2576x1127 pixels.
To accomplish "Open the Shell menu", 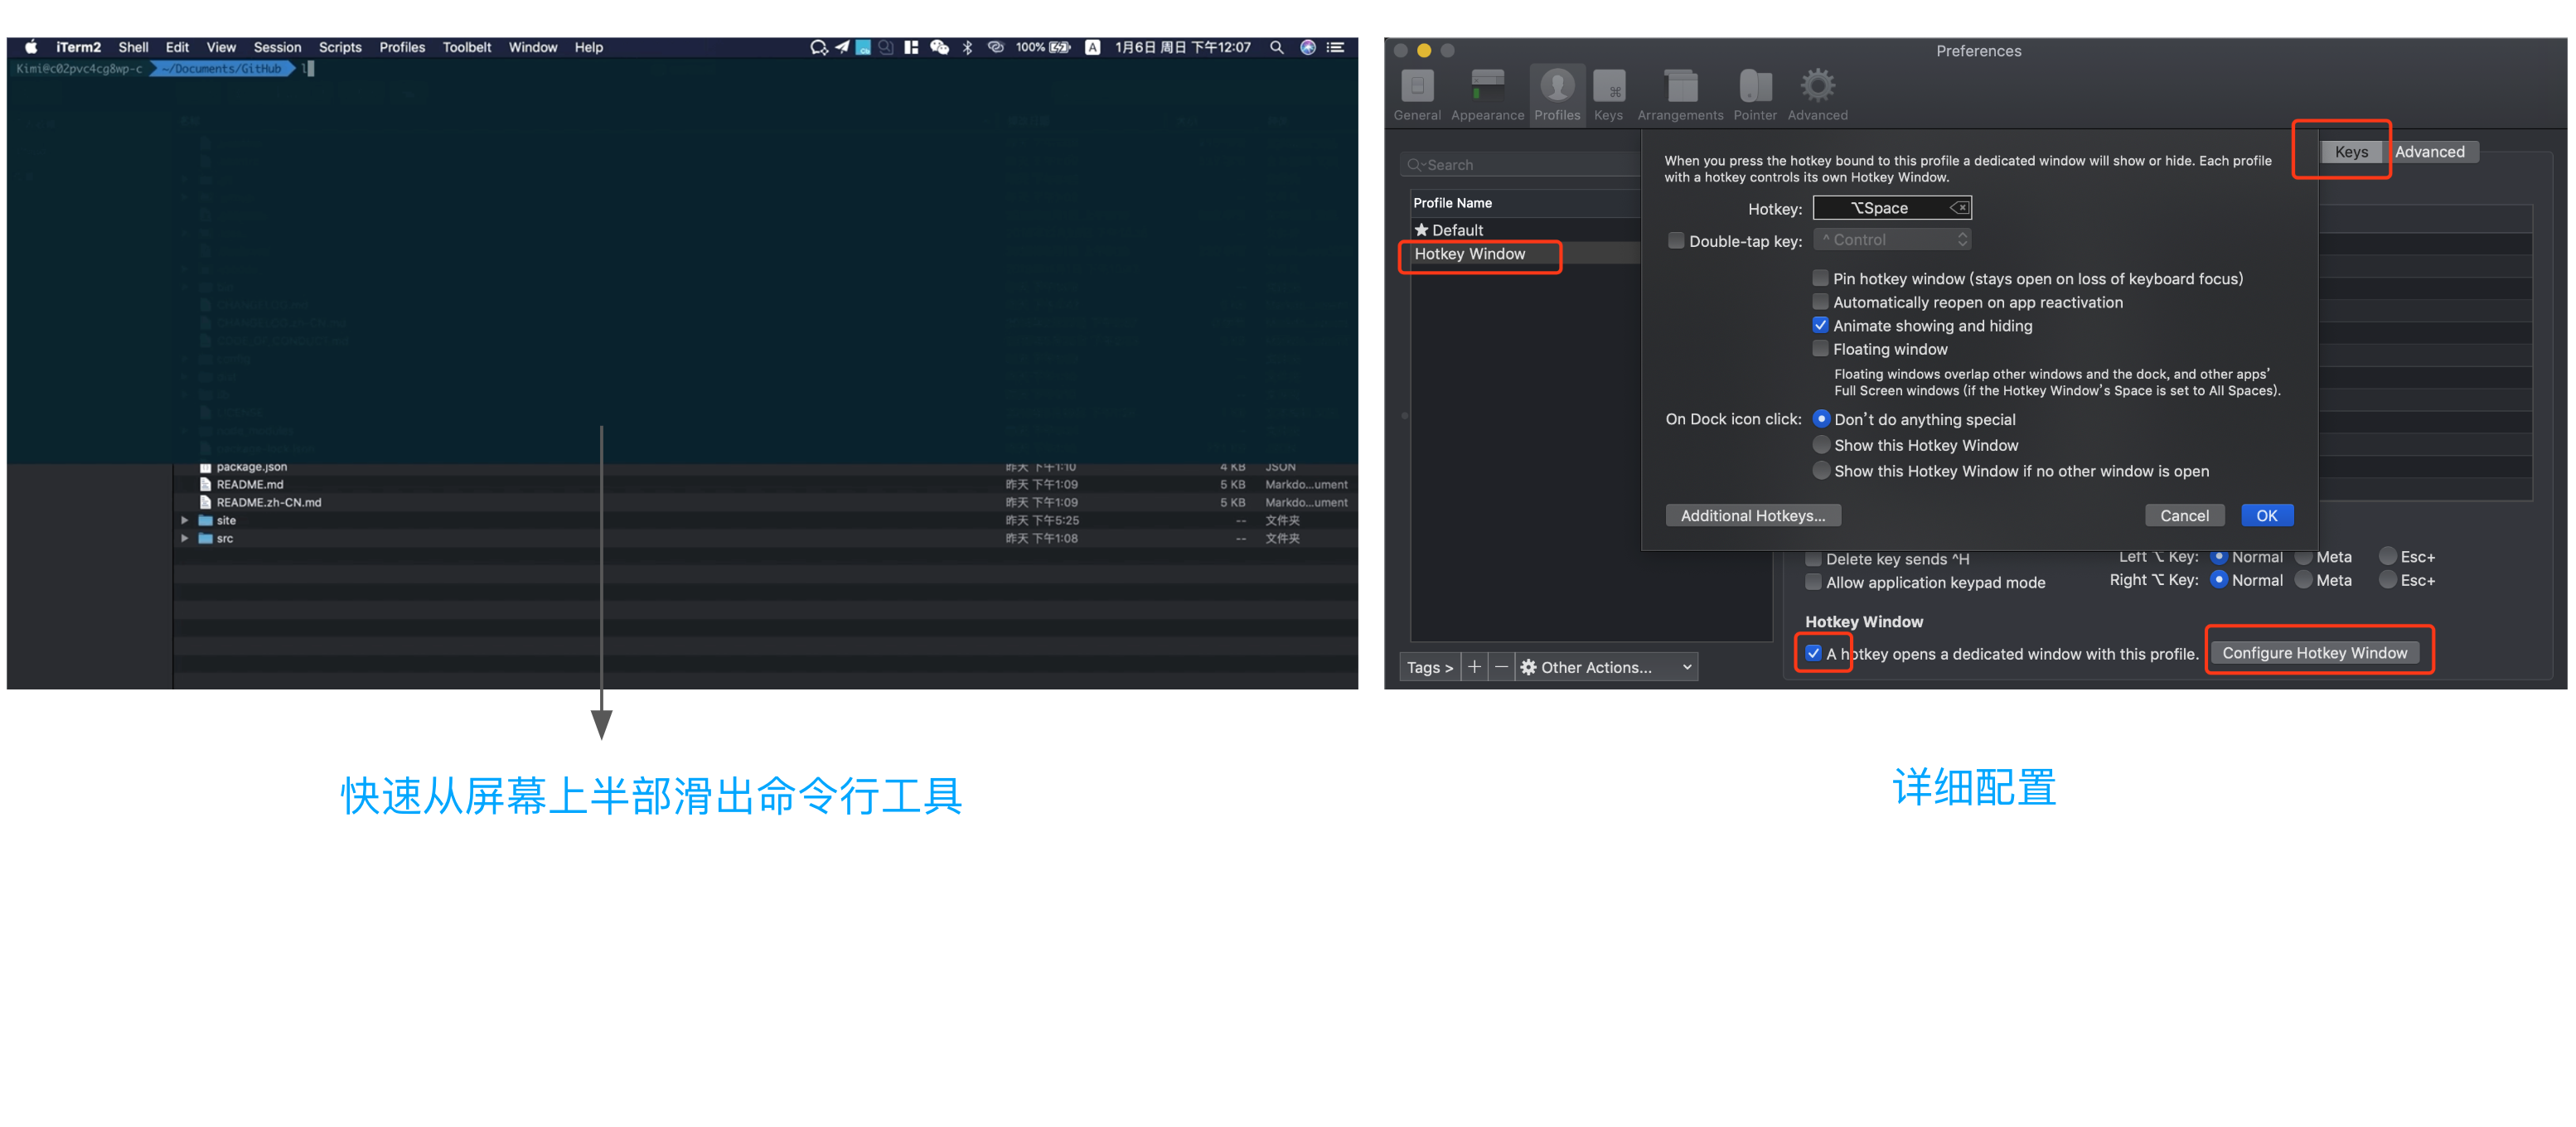I will coord(133,47).
